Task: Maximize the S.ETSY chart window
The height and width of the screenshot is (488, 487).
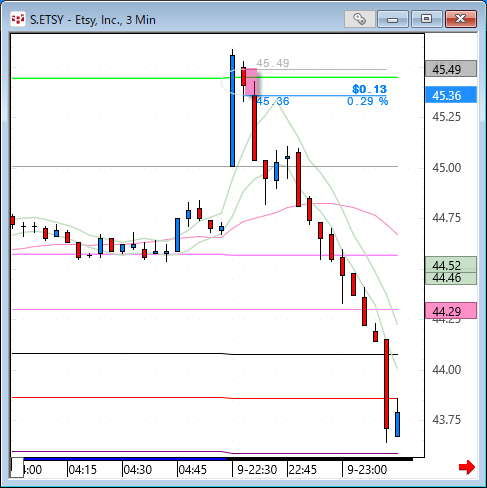Action: click(x=426, y=19)
